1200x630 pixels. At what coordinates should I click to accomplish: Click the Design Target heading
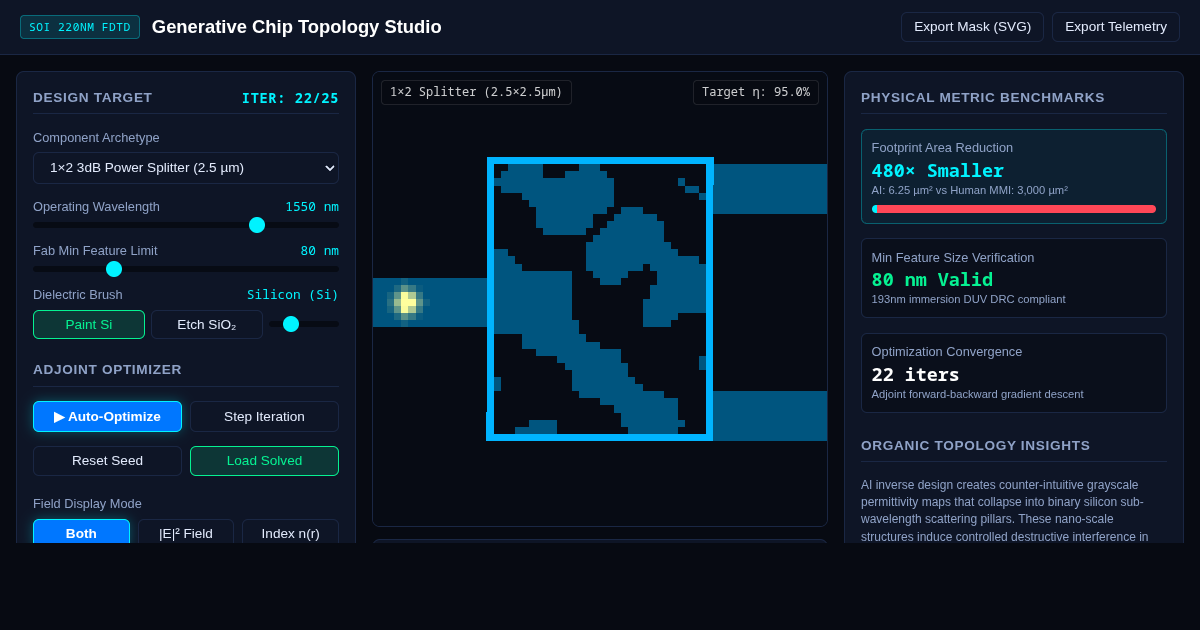coord(93,98)
